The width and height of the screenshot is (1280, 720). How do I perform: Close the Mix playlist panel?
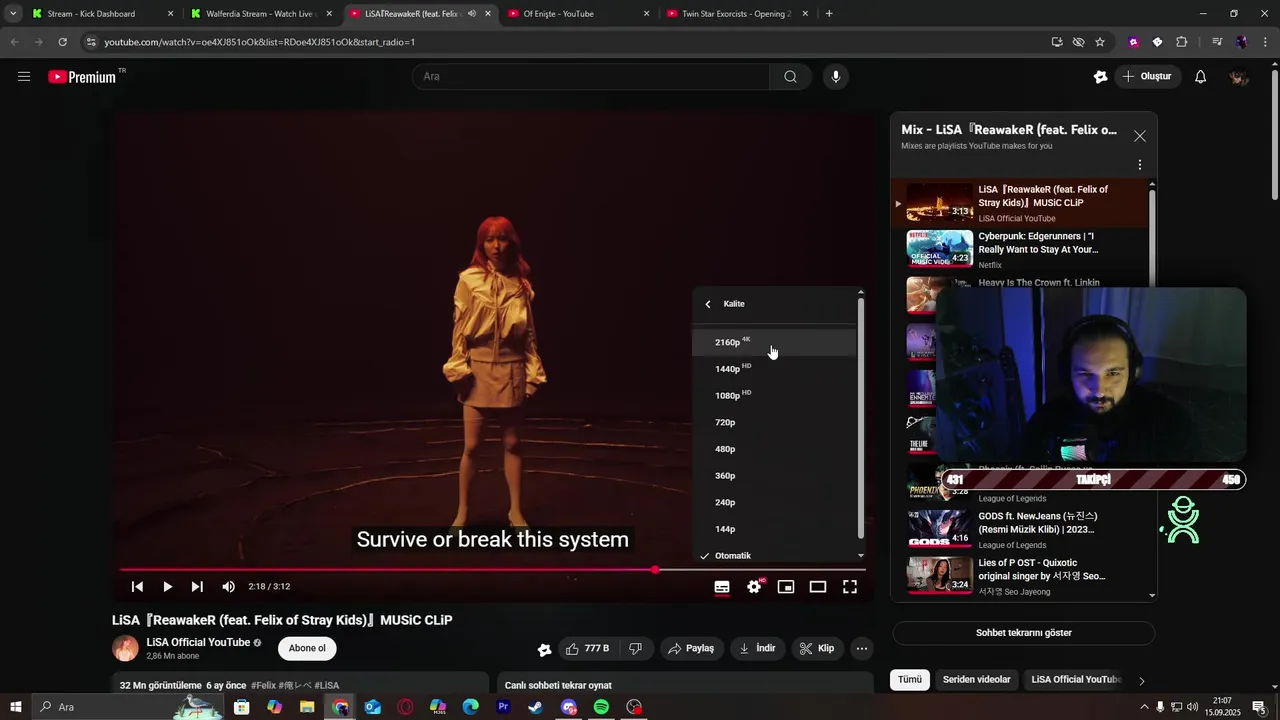[x=1140, y=136]
